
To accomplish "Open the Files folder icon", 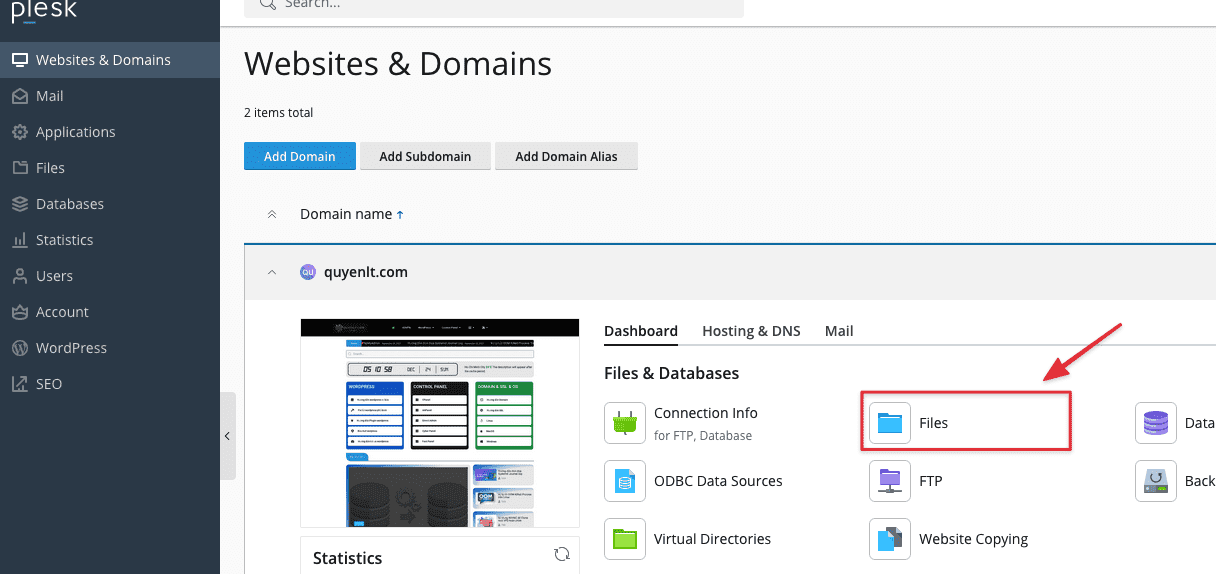I will pyautogui.click(x=889, y=423).
